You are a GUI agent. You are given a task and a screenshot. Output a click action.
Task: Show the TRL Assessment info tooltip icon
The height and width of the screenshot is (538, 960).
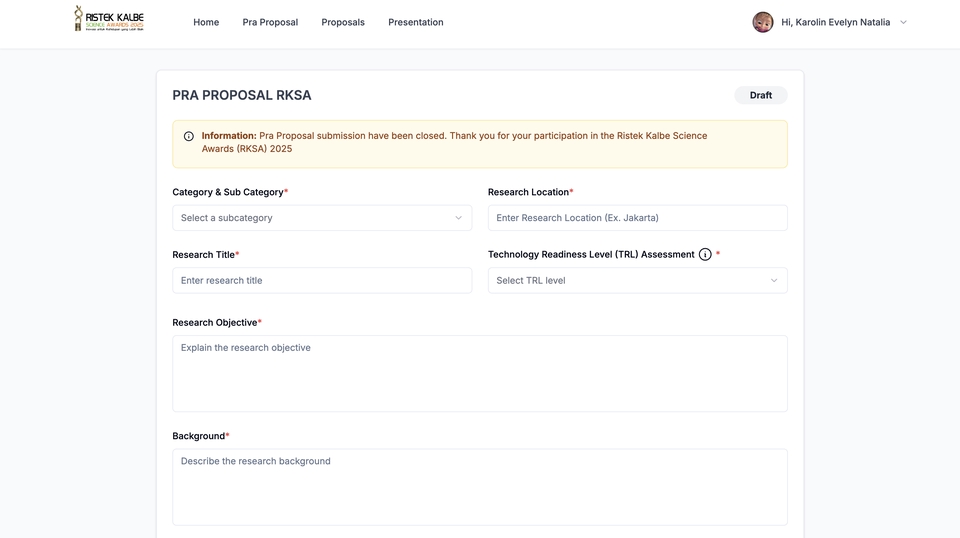click(x=705, y=255)
